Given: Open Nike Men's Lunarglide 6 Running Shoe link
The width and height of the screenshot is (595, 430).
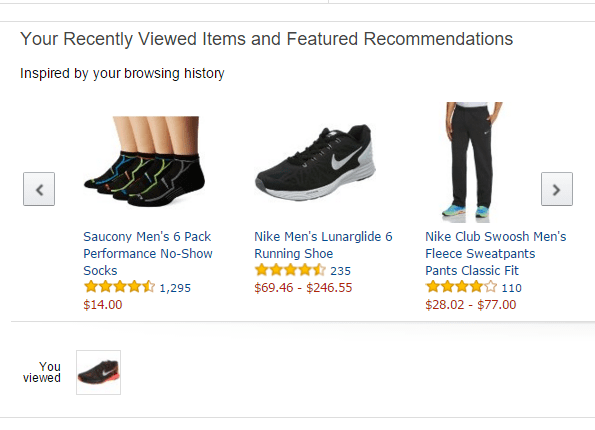Looking at the screenshot, I should point(323,245).
